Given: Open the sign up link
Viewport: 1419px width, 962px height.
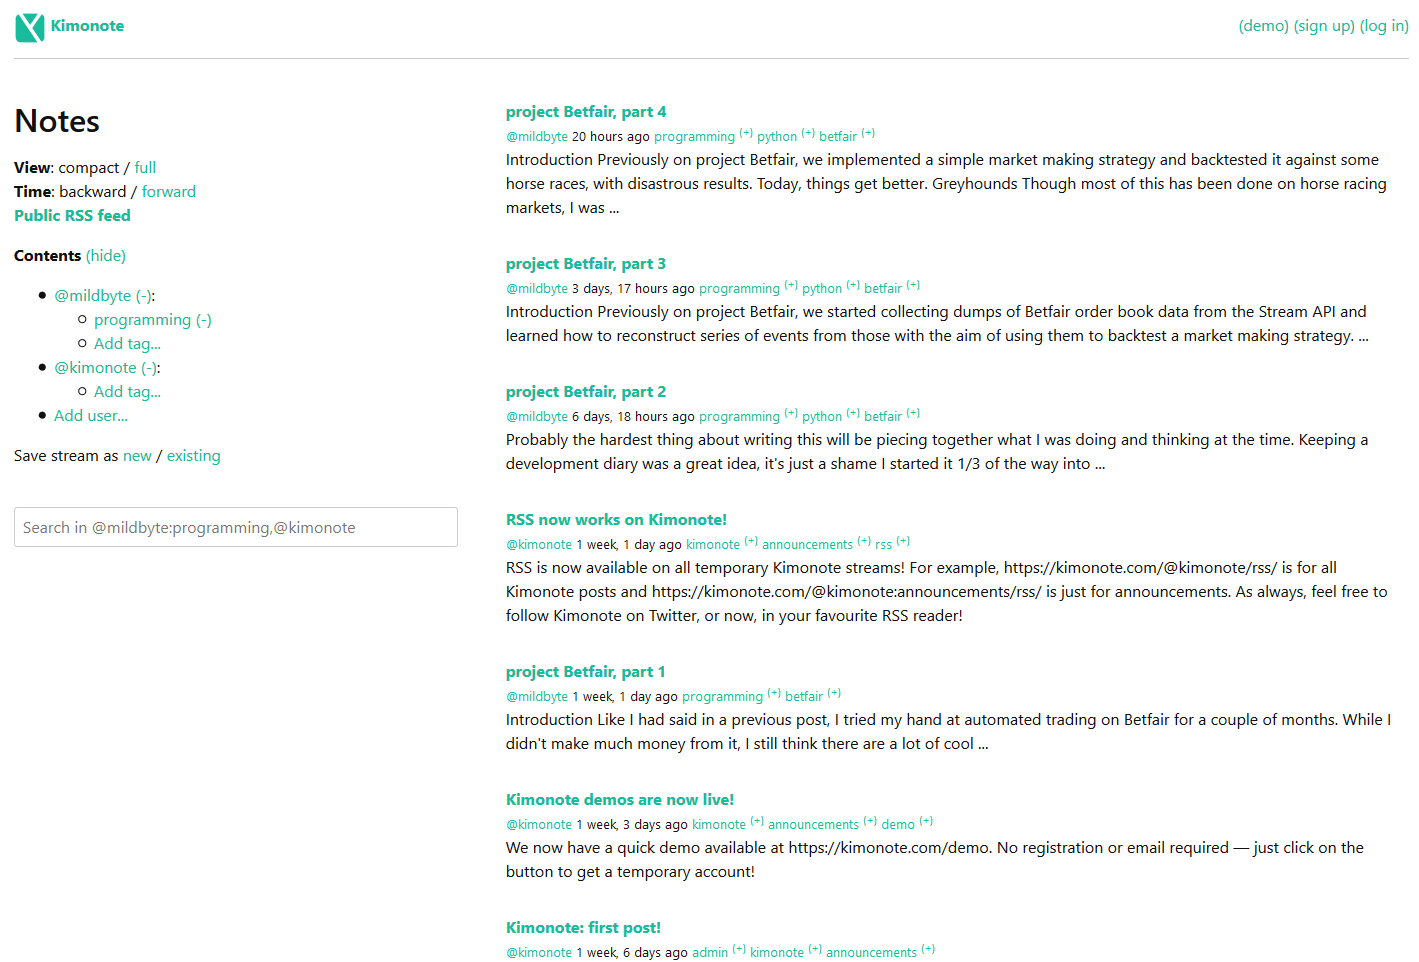Looking at the screenshot, I should click(1324, 26).
